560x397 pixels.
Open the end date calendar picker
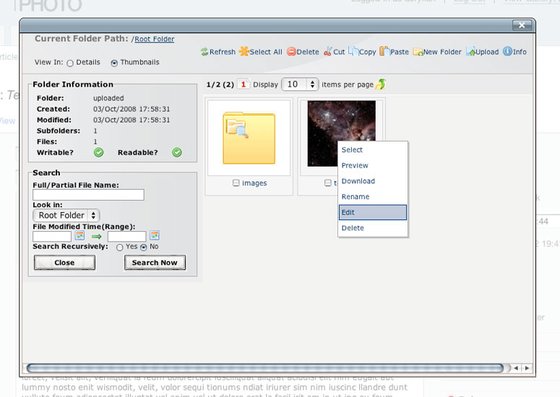click(x=154, y=236)
